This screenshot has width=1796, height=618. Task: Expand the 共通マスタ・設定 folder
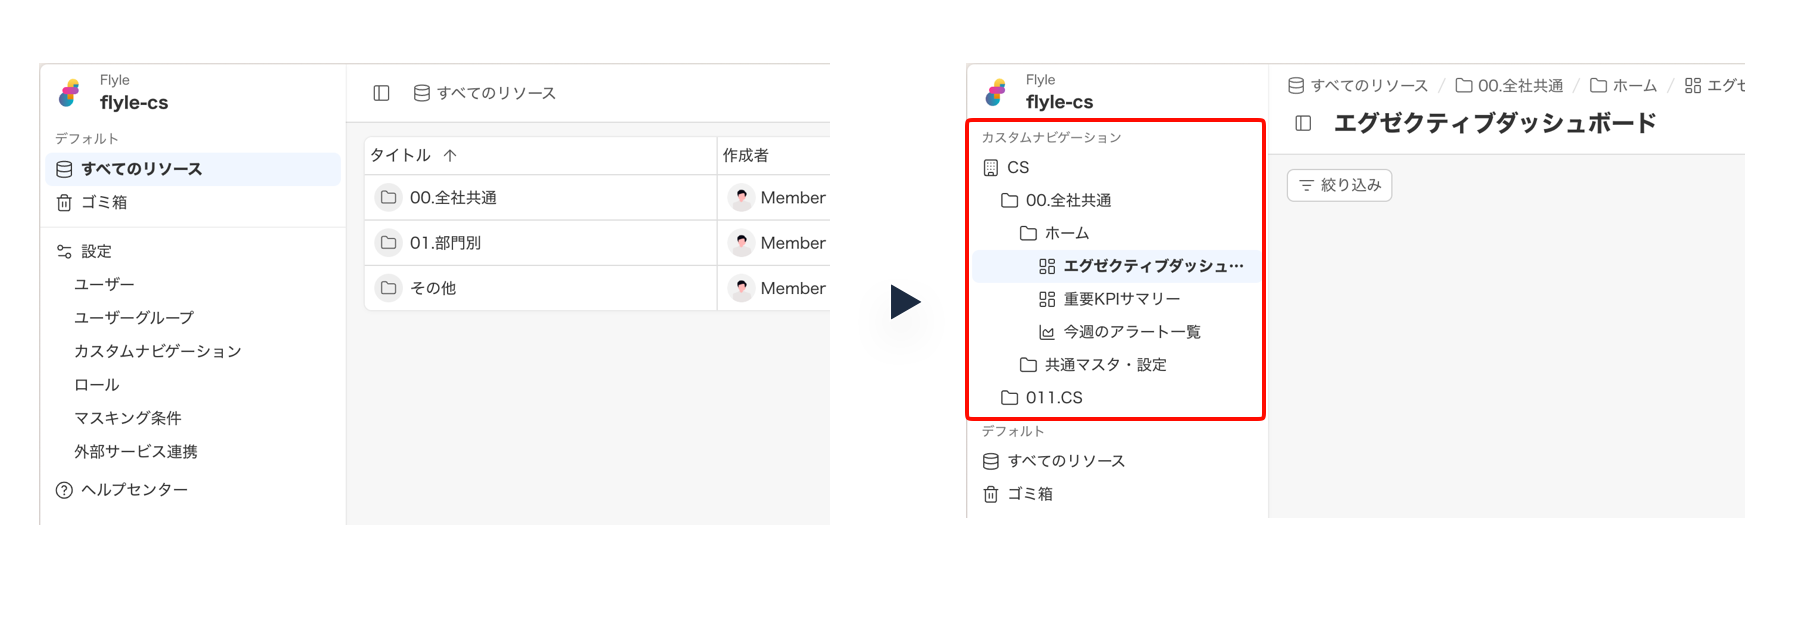[x=1104, y=365]
